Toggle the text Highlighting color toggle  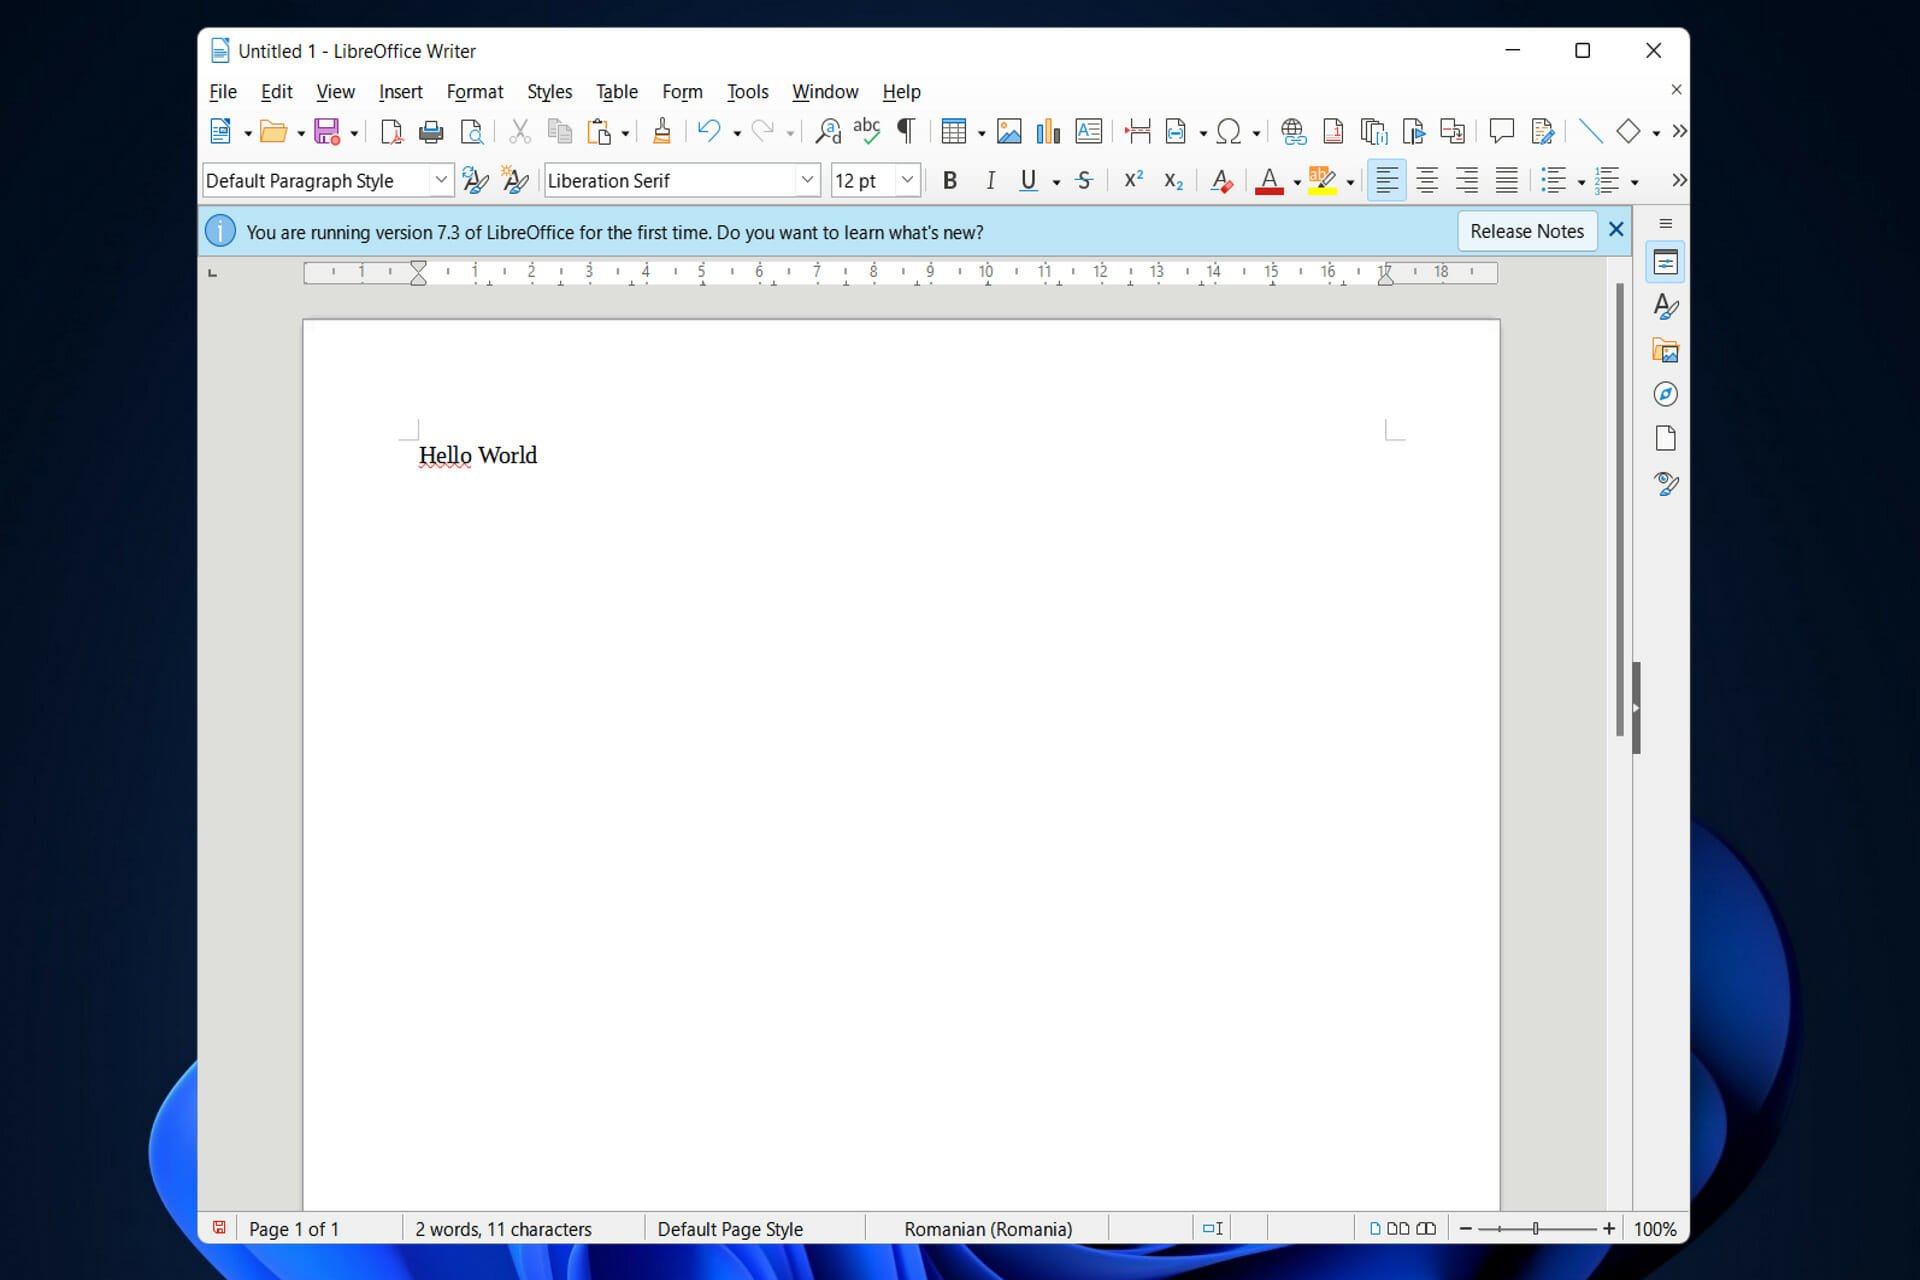[x=1319, y=179]
